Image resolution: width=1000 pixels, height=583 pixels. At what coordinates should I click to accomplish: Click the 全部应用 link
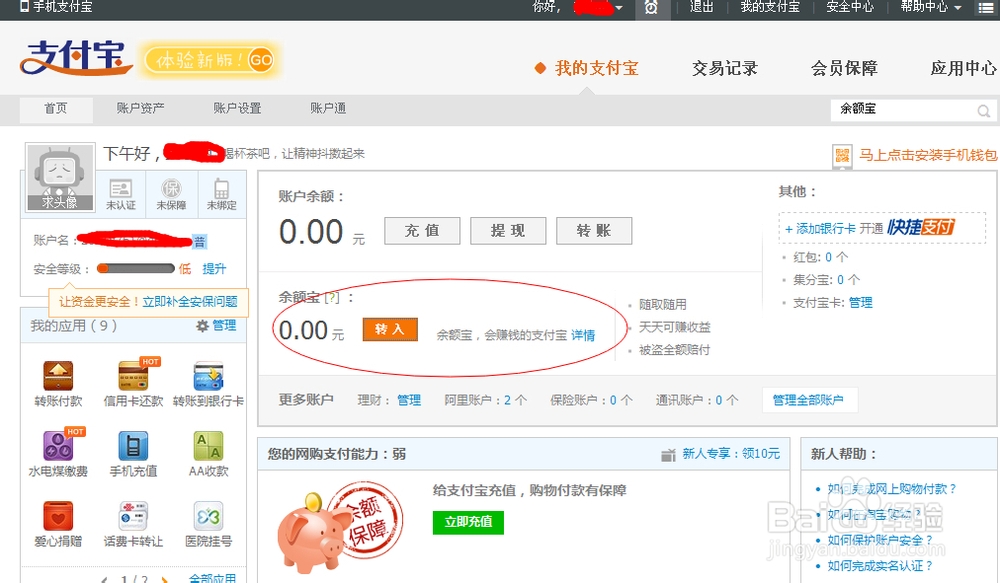(x=212, y=578)
